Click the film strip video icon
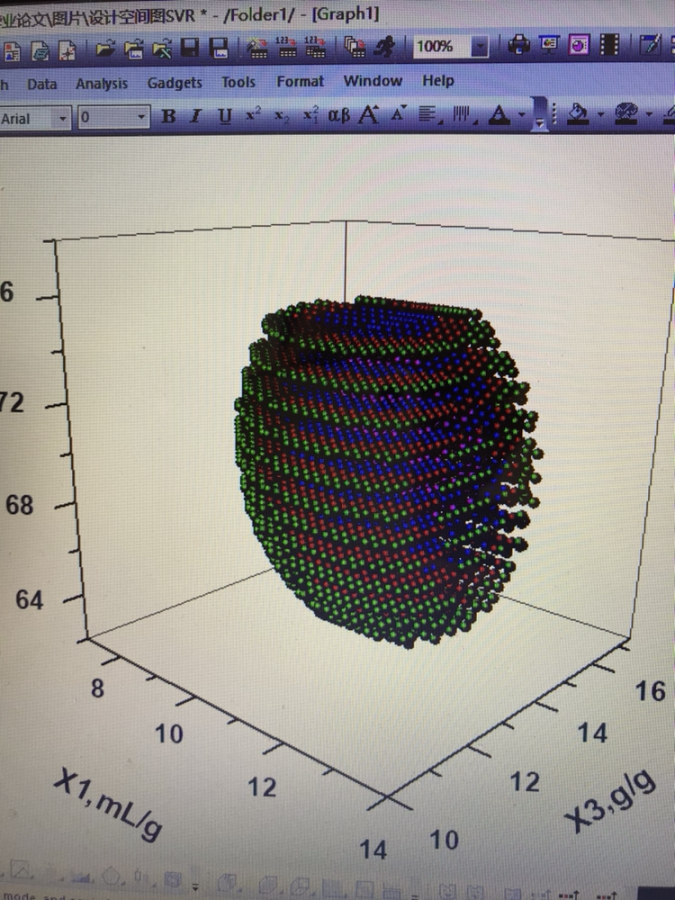Screen dimensions: 675x900 pos(609,46)
